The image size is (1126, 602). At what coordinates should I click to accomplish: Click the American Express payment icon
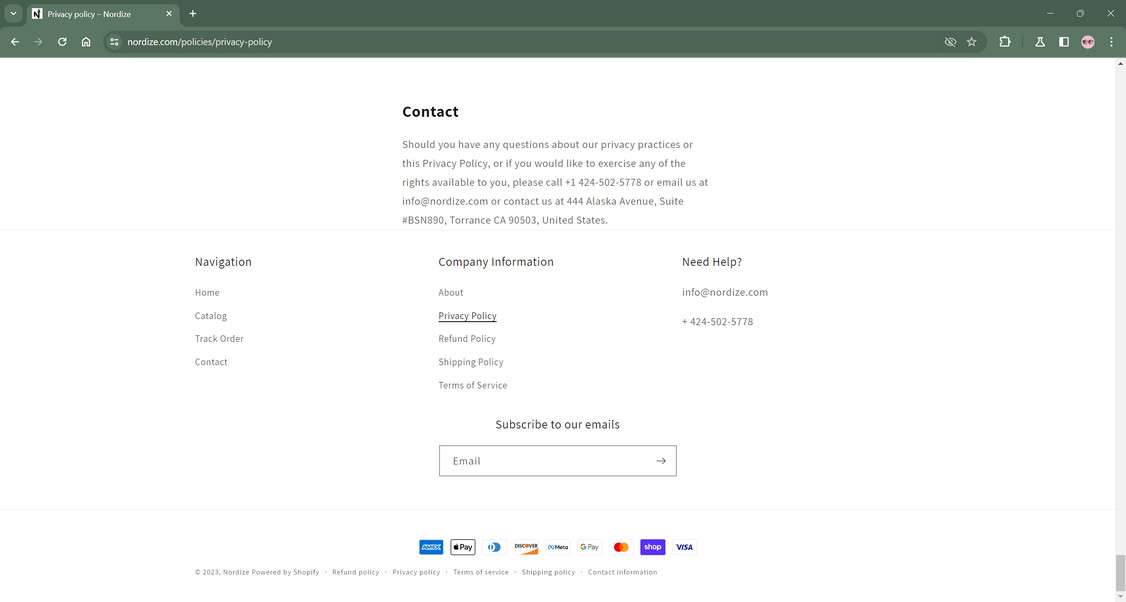click(x=430, y=547)
